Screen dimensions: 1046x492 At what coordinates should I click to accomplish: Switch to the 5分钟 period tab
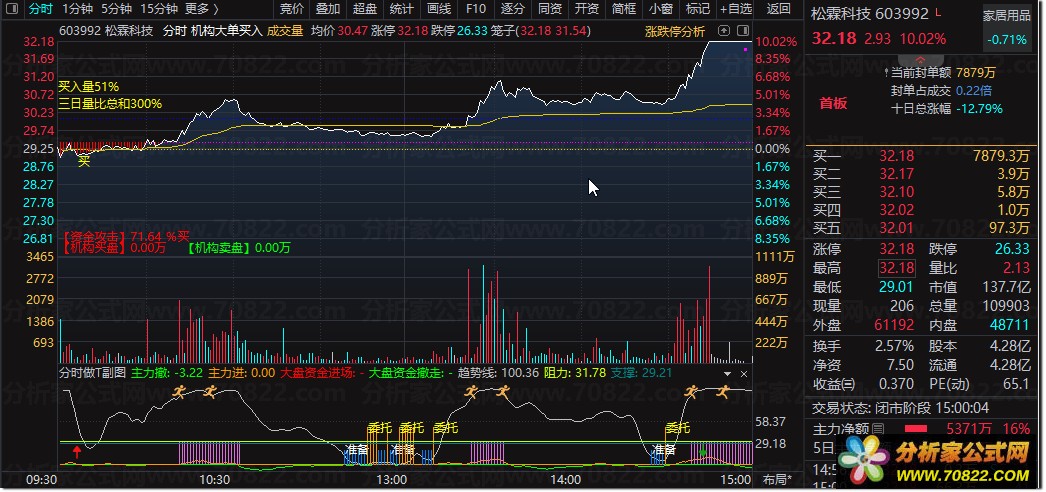pyautogui.click(x=117, y=9)
